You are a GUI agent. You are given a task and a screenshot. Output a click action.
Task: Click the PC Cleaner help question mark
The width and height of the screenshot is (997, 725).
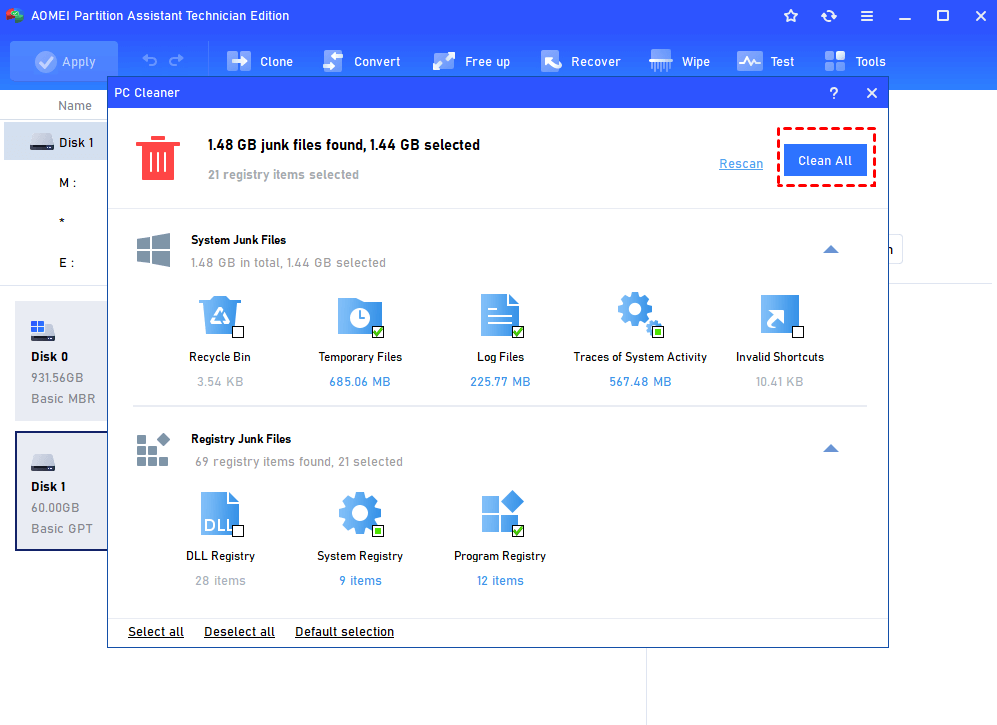click(x=834, y=93)
